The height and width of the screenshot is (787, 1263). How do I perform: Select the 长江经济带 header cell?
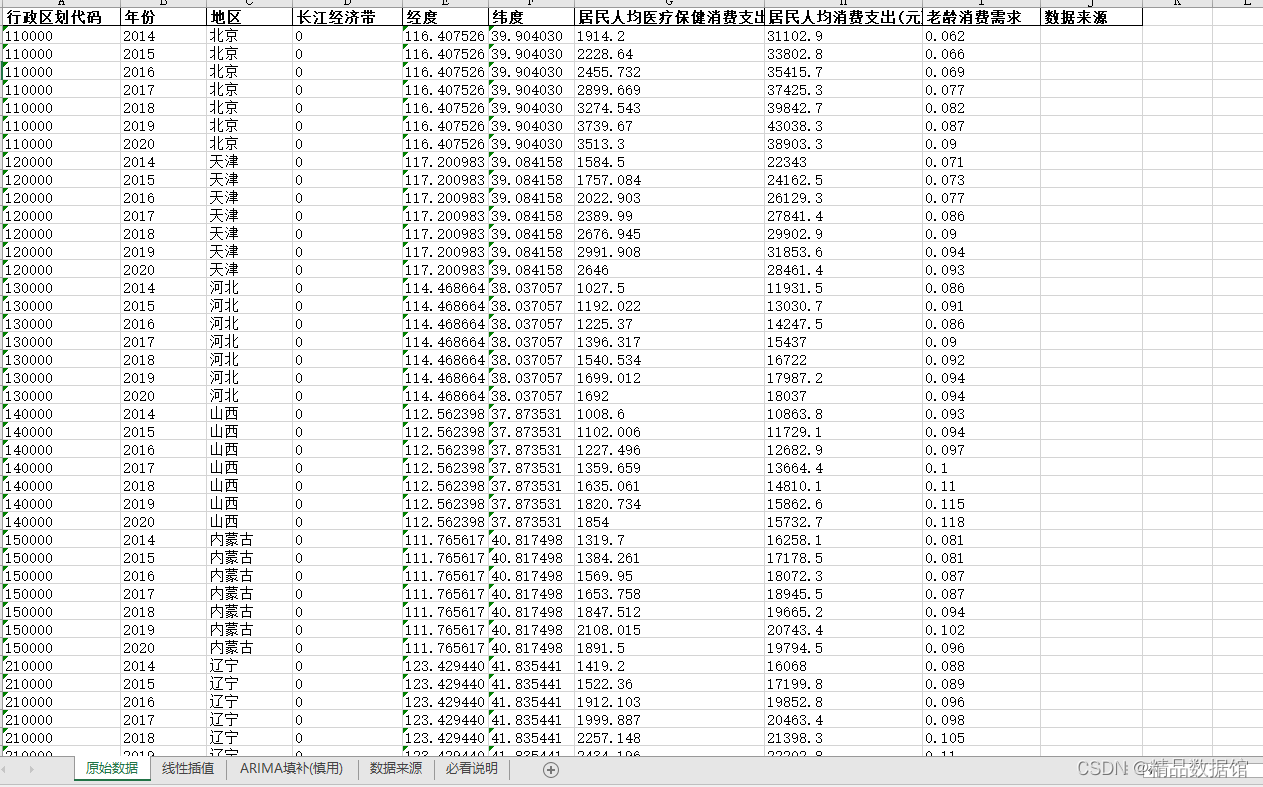point(347,17)
